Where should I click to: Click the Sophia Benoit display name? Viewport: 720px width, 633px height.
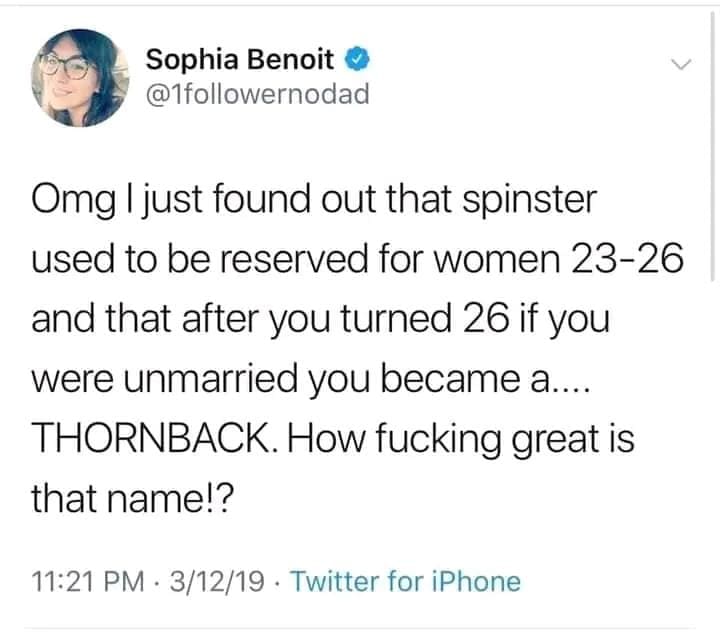point(241,60)
